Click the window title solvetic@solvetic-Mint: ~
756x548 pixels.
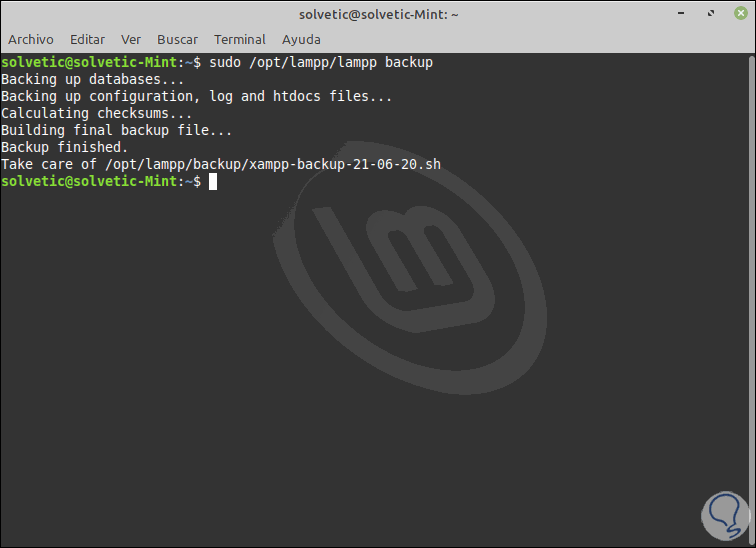(378, 14)
